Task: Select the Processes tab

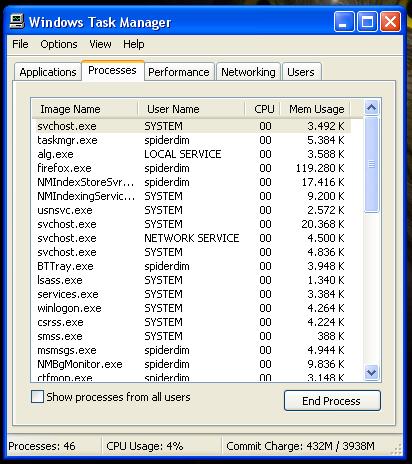Action: coord(112,70)
